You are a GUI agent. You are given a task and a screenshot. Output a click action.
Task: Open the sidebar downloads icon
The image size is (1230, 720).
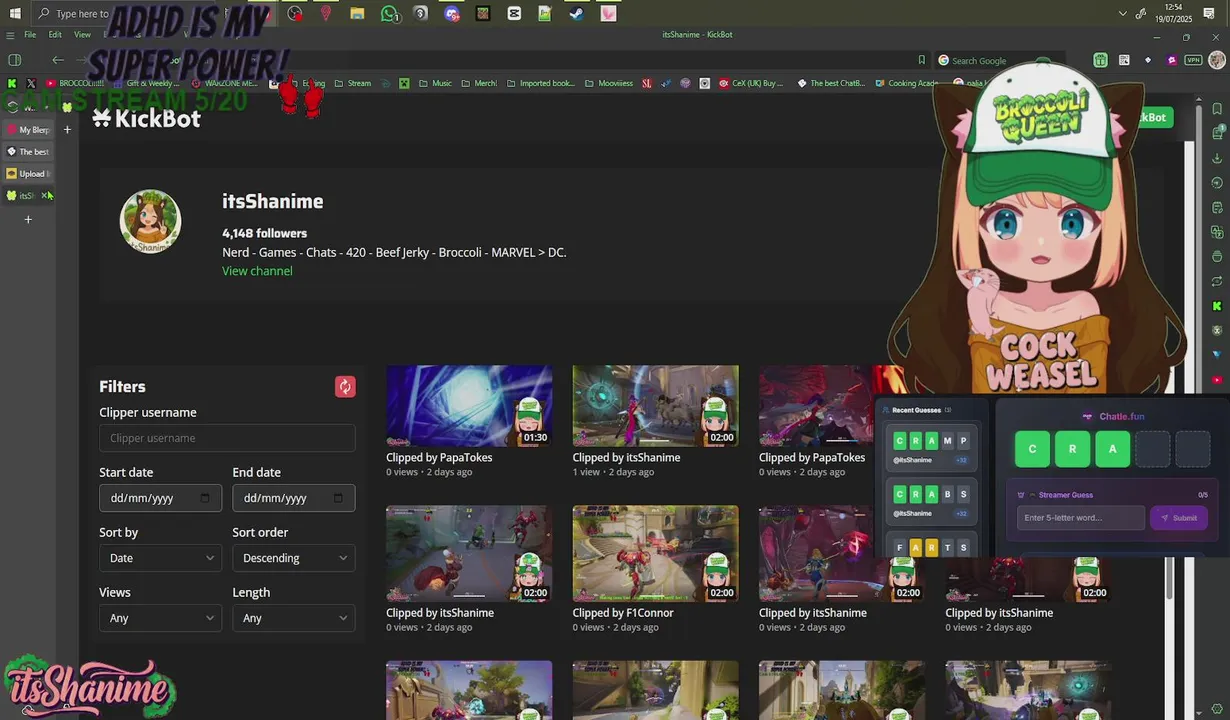(x=1217, y=158)
